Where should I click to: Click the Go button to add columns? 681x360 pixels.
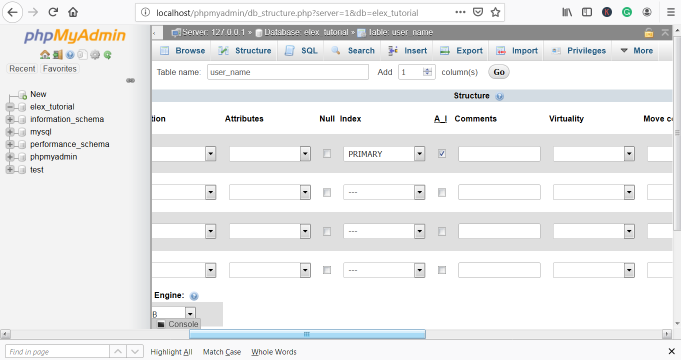[x=499, y=72]
